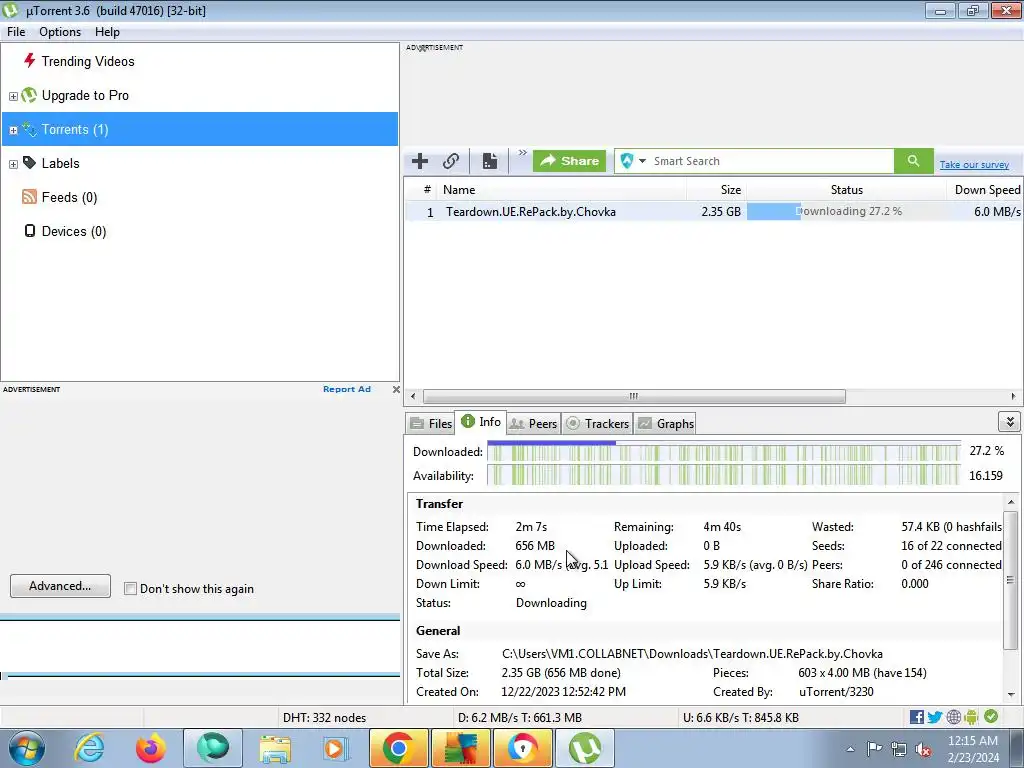
Task: Open Firefox from the taskbar
Action: [151, 748]
